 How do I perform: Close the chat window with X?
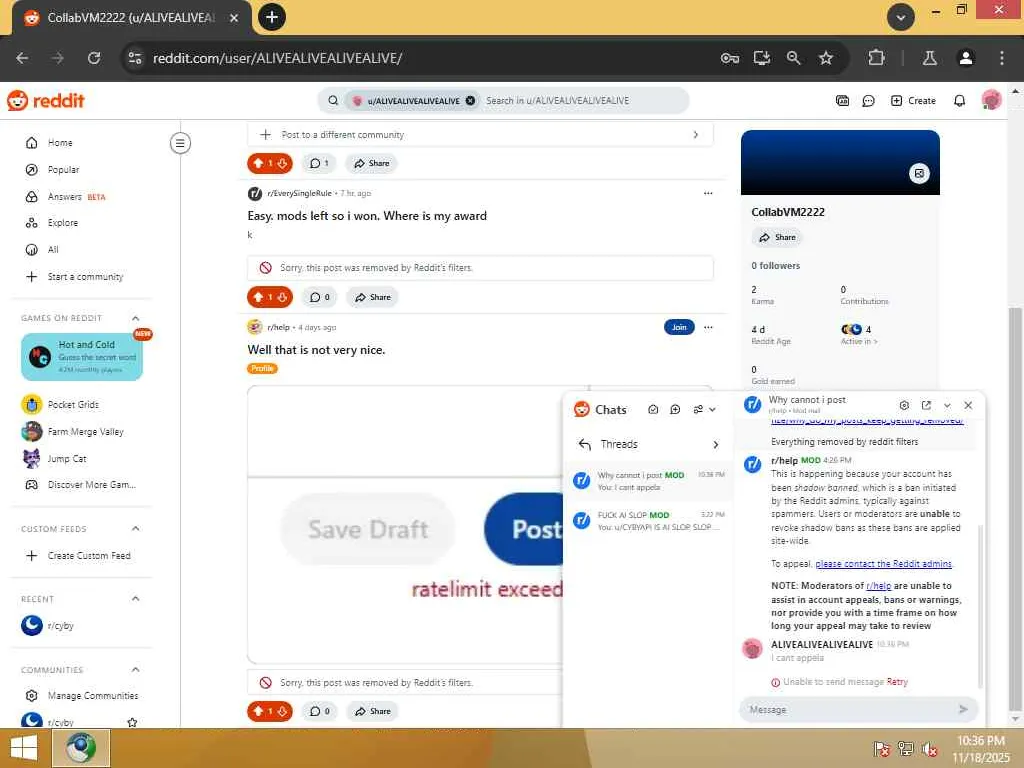968,405
